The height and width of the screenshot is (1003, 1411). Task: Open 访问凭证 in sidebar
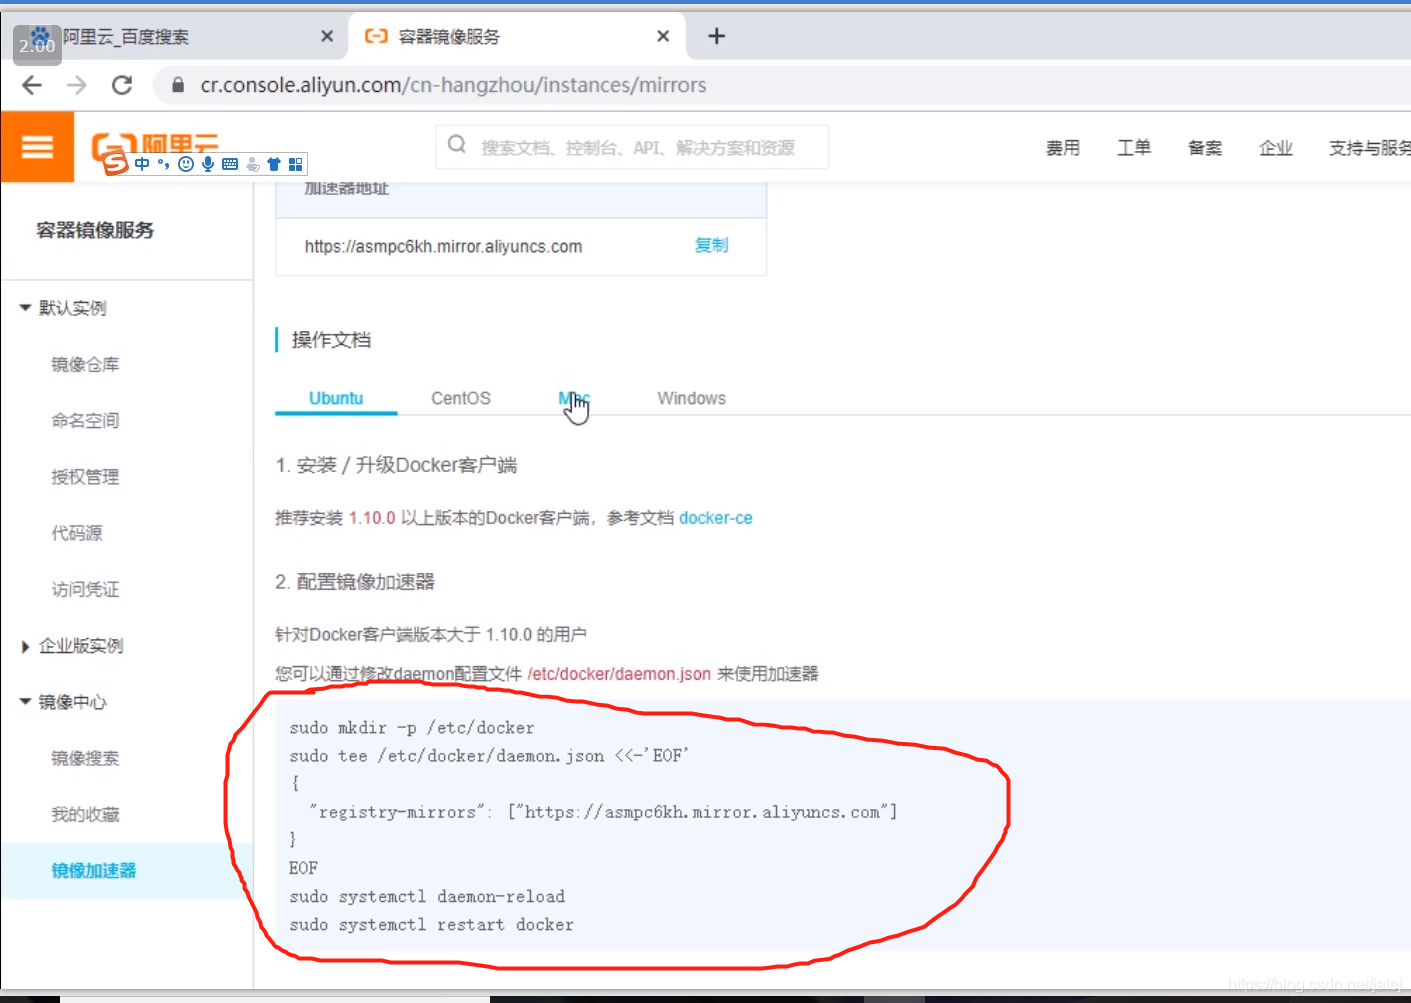coord(85,589)
